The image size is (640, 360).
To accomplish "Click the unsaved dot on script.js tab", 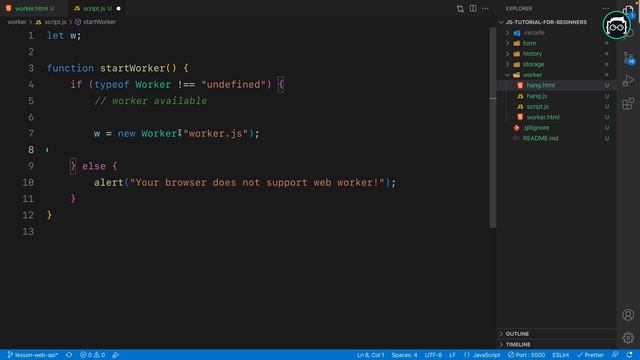I will pyautogui.click(x=118, y=9).
